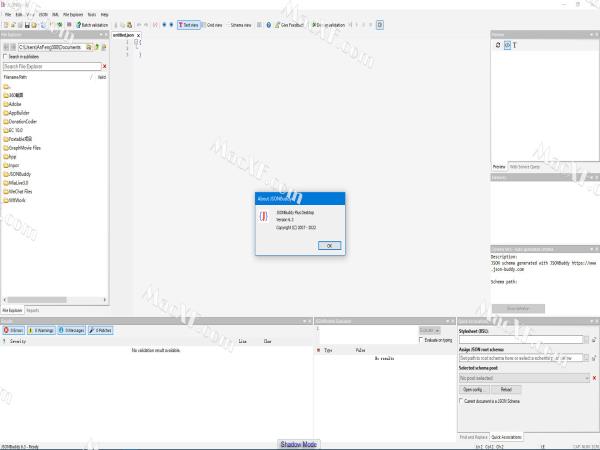This screenshot has height=450, width=600.
Task: Select the Adobe folder
Action: point(12,104)
